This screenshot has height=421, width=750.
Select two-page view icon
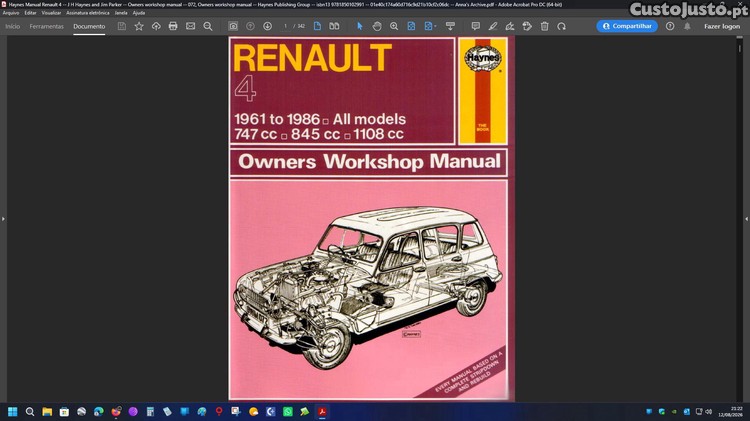point(334,26)
